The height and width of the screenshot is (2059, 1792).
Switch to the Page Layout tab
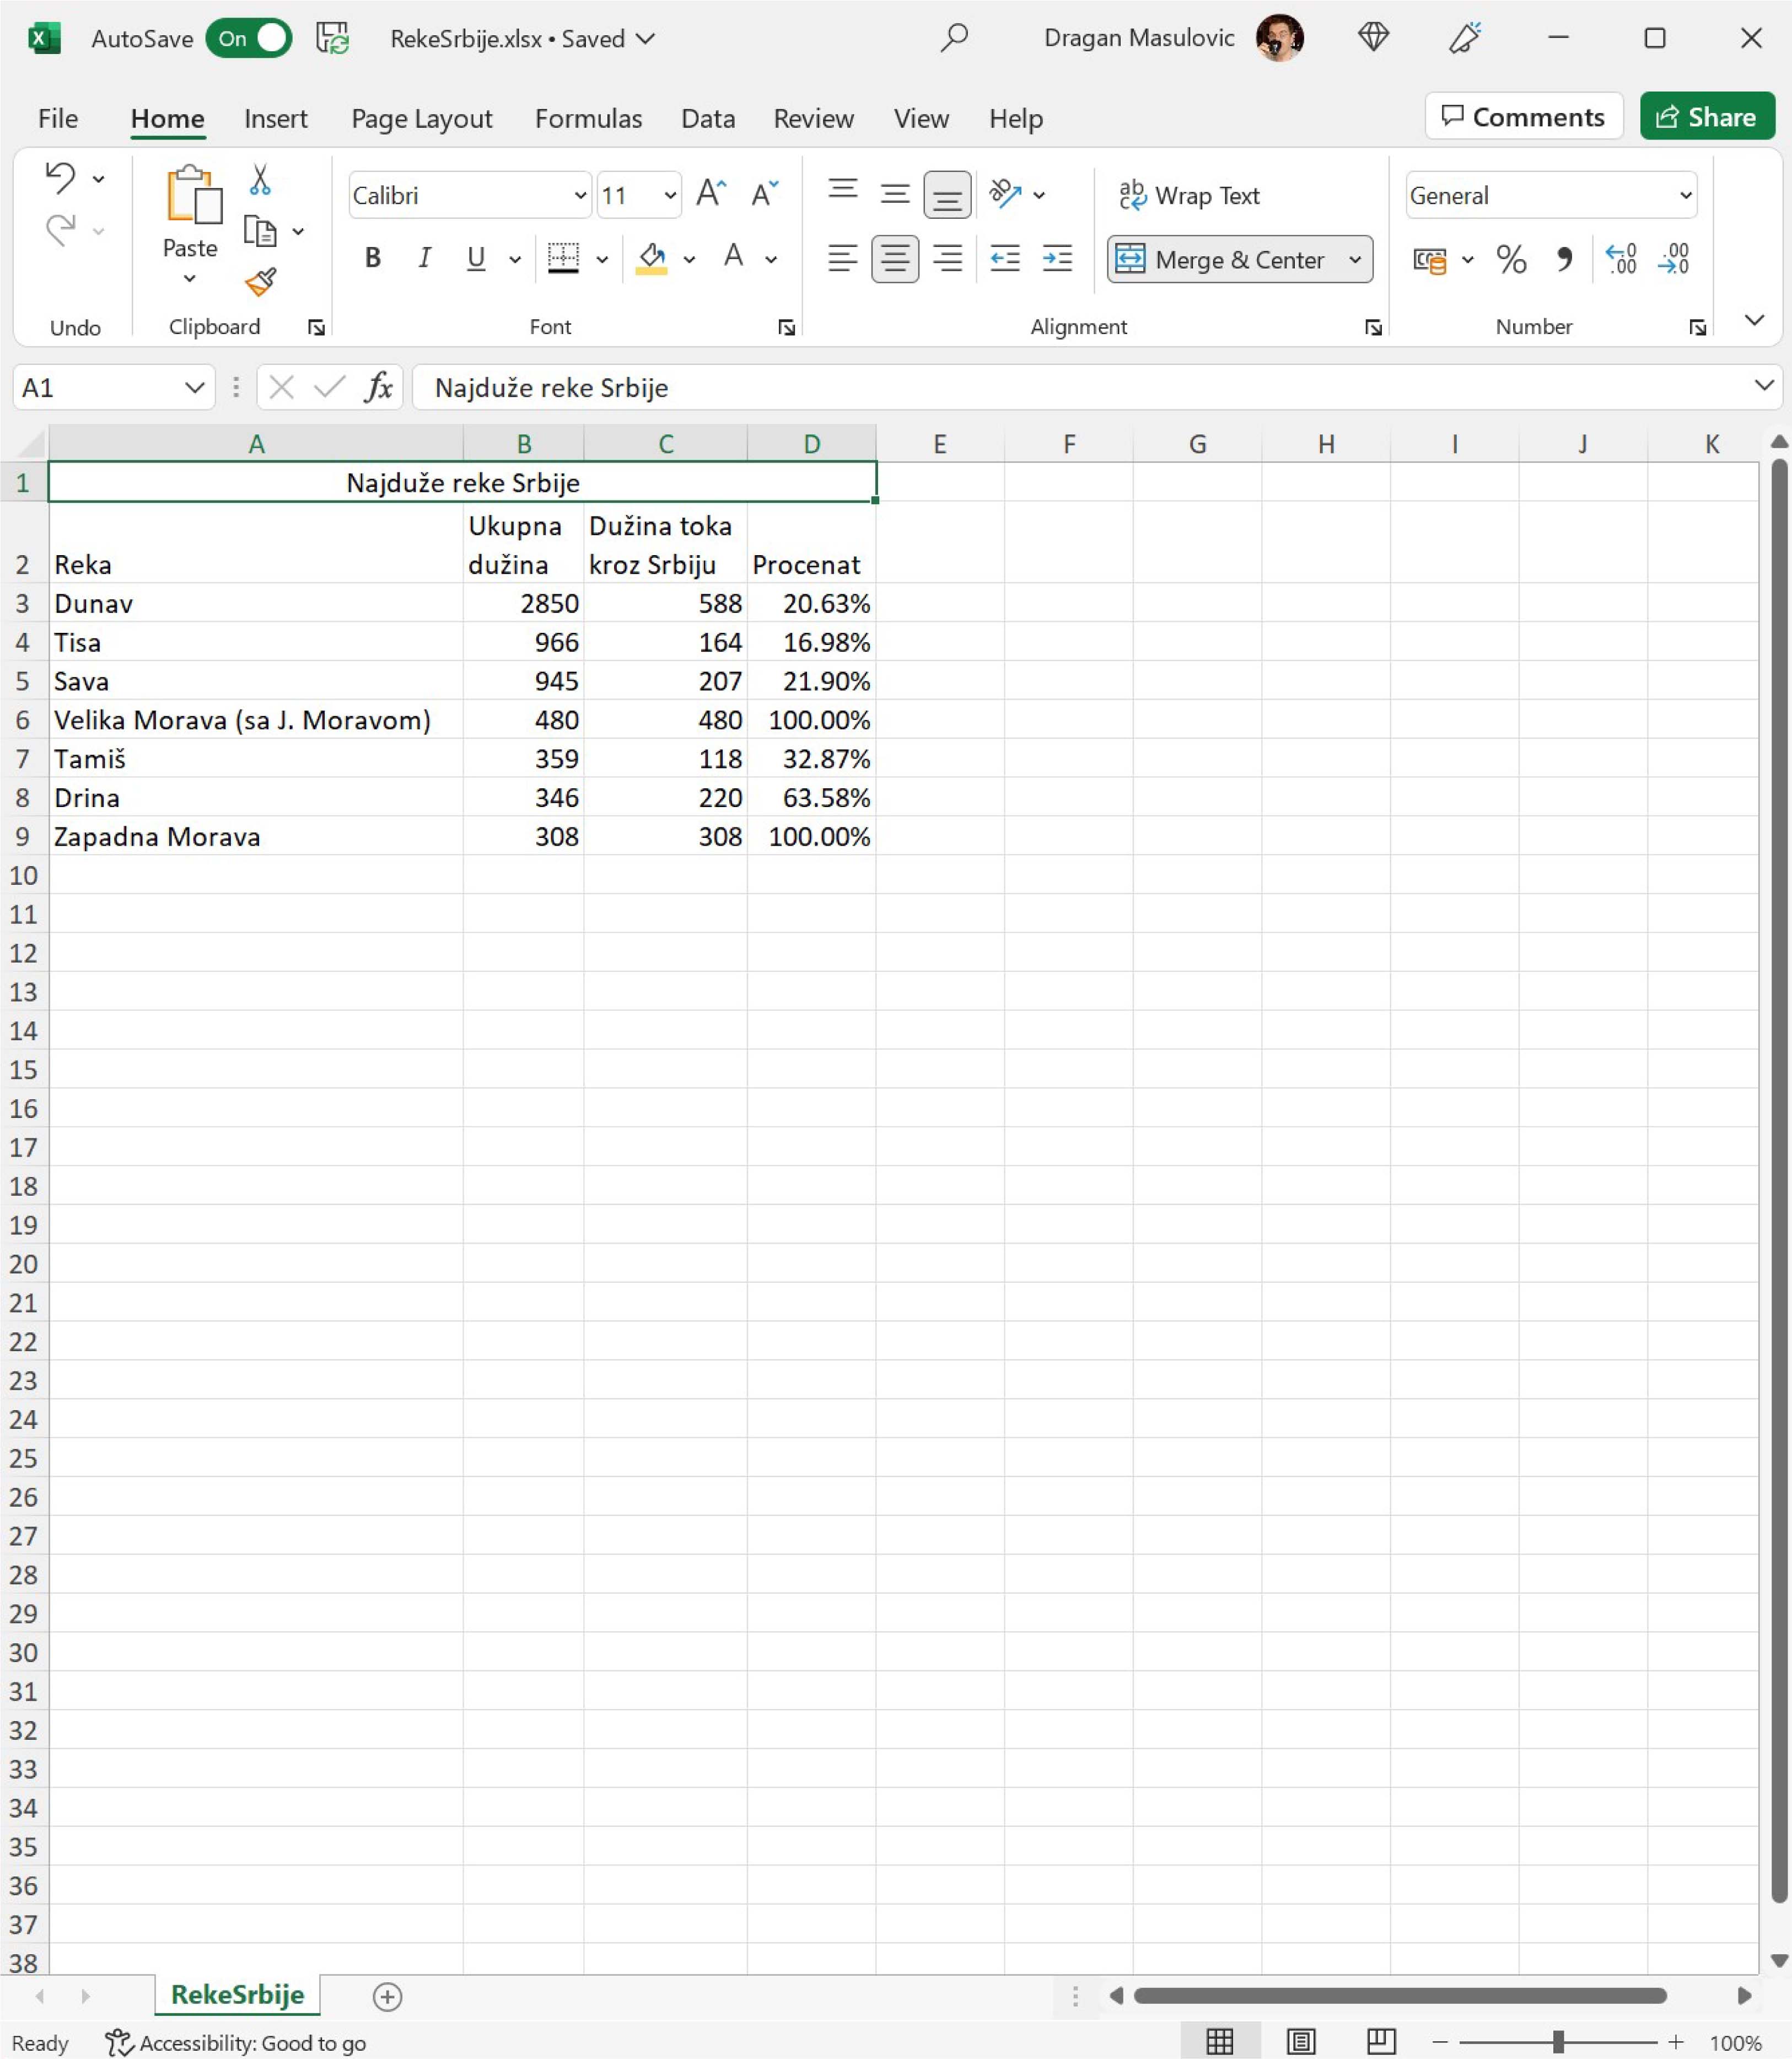tap(421, 119)
